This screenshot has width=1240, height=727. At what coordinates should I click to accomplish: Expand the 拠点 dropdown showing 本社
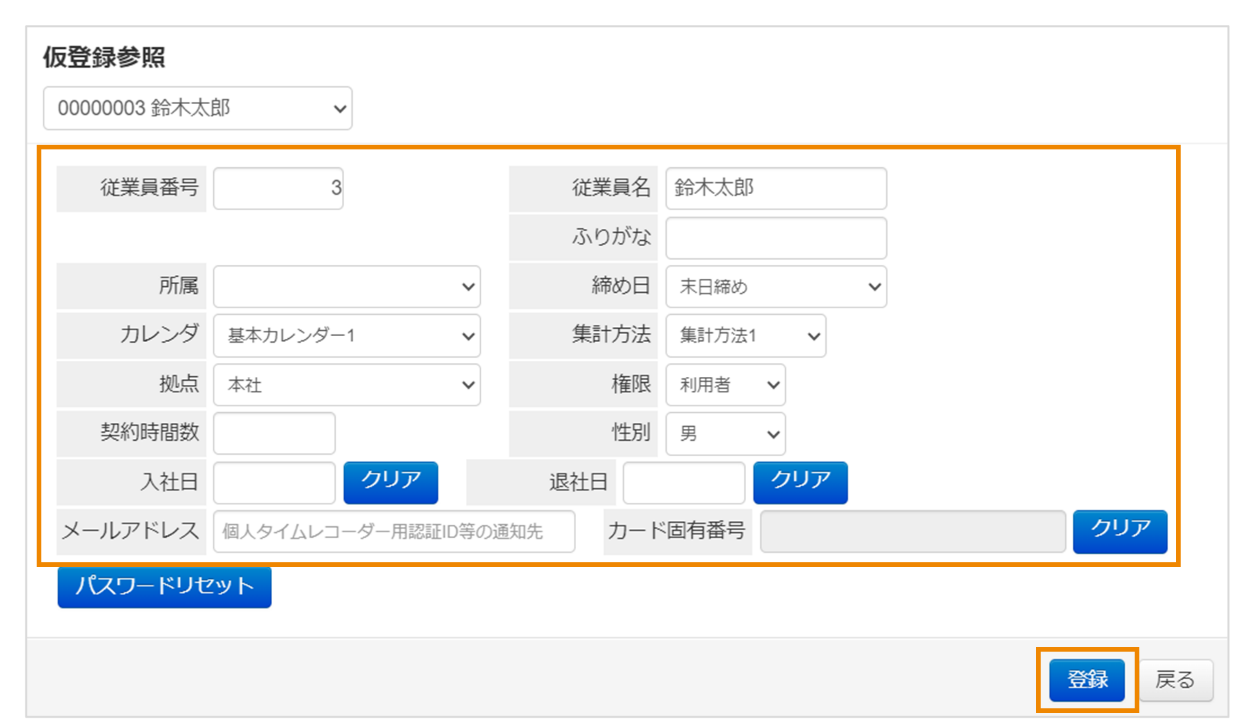click(346, 384)
